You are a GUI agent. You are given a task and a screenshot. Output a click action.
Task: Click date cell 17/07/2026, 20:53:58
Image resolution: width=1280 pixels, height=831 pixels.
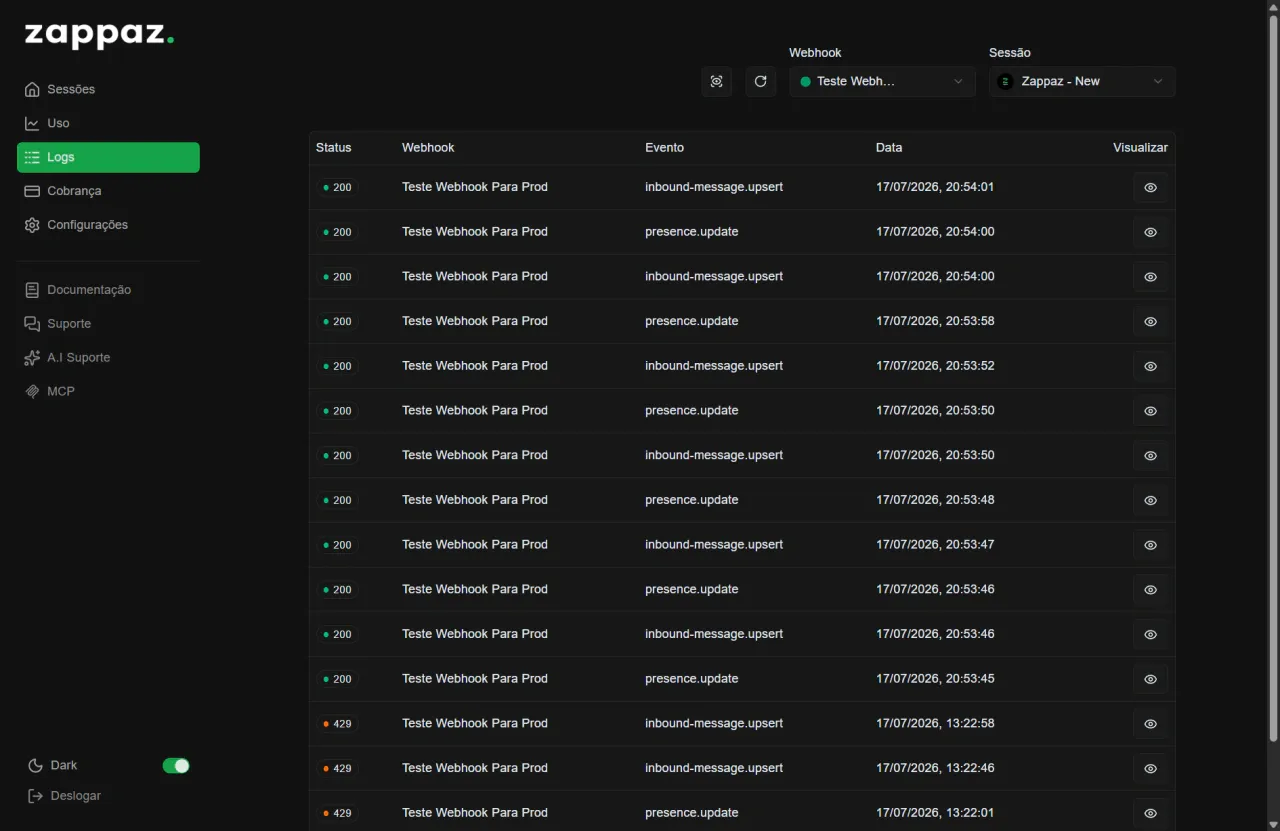pyautogui.click(x=935, y=321)
